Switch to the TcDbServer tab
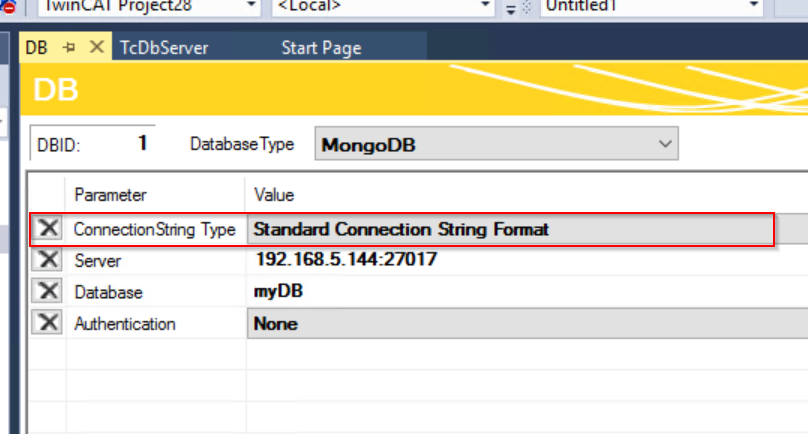 pyautogui.click(x=164, y=48)
